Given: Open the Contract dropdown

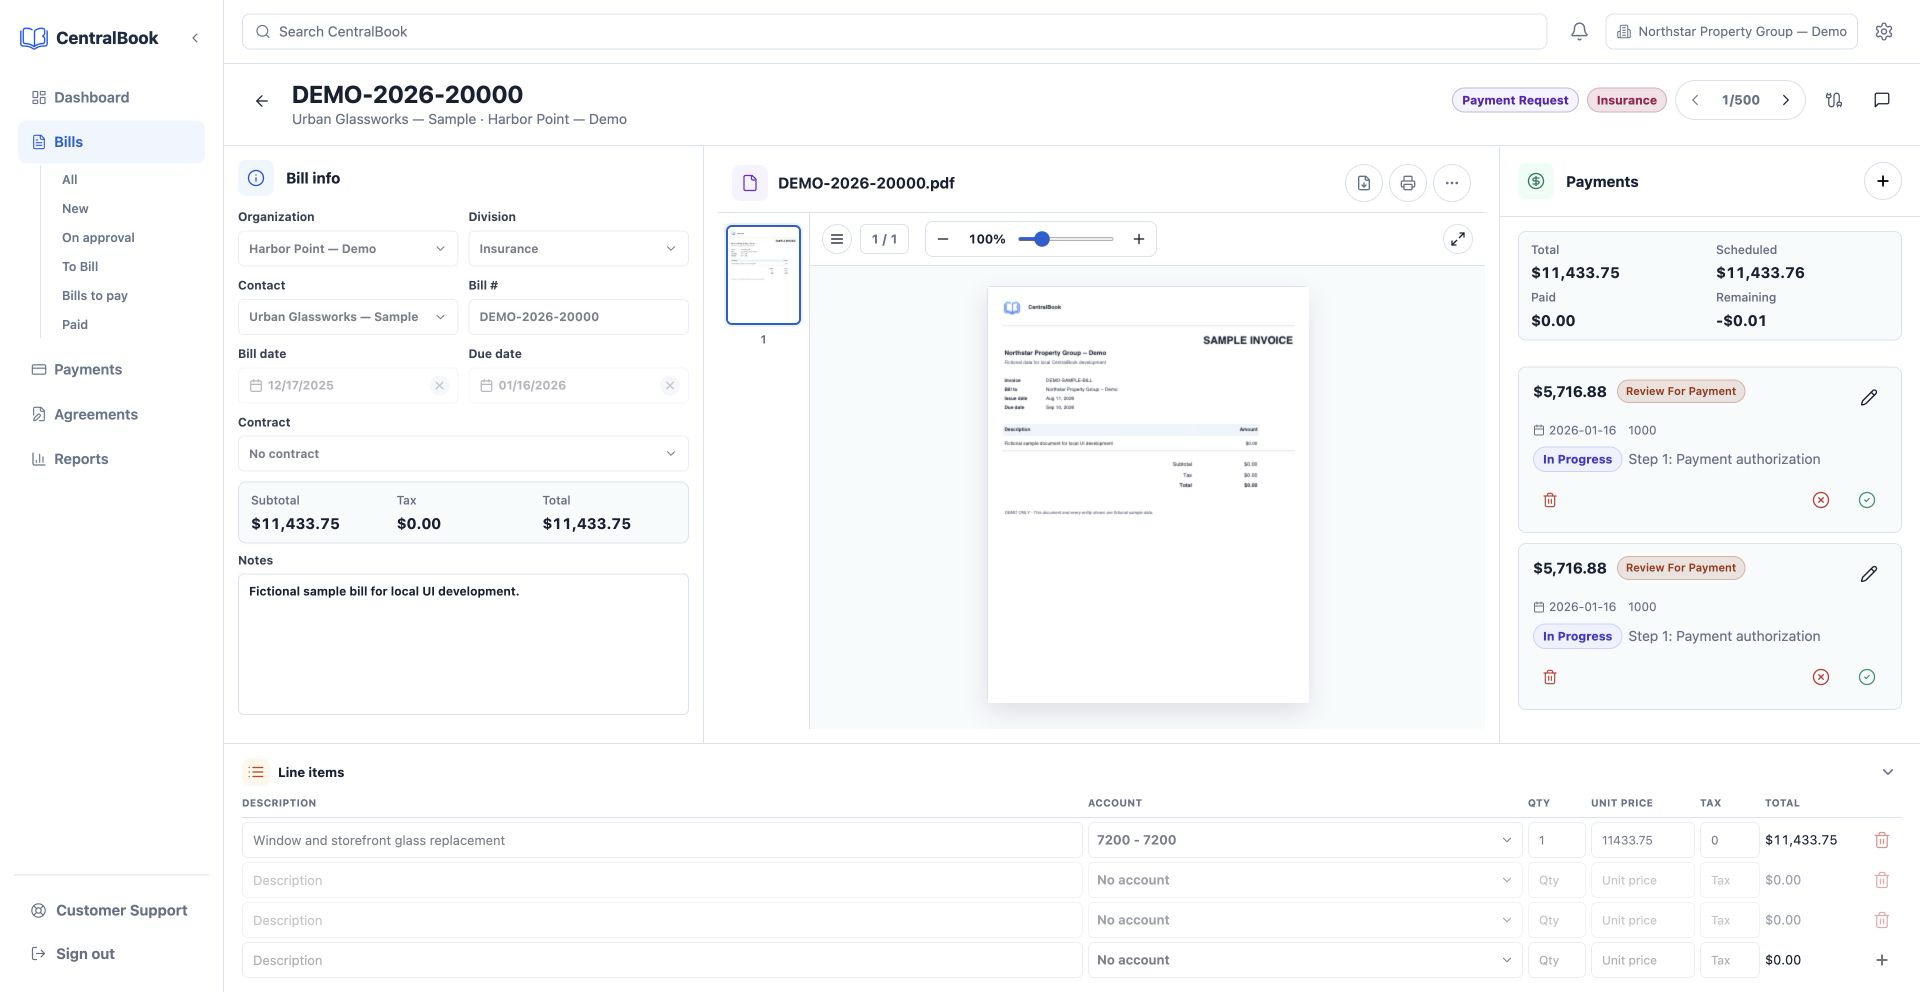Looking at the screenshot, I should click(x=463, y=454).
